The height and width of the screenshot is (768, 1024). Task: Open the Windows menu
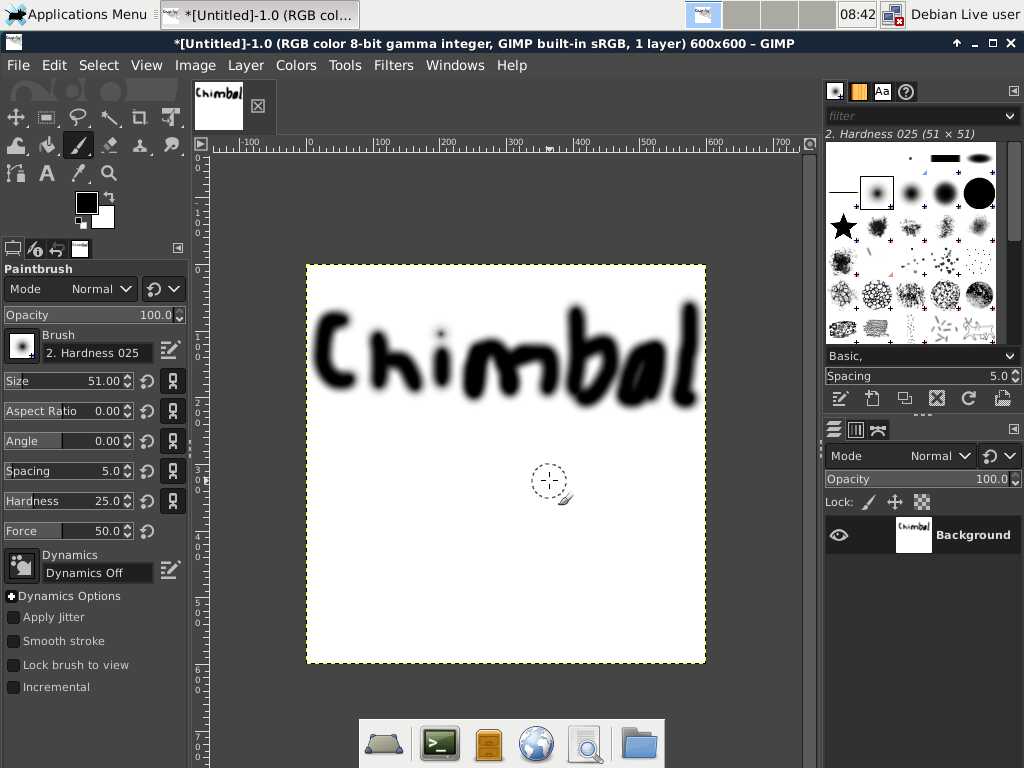tap(455, 65)
